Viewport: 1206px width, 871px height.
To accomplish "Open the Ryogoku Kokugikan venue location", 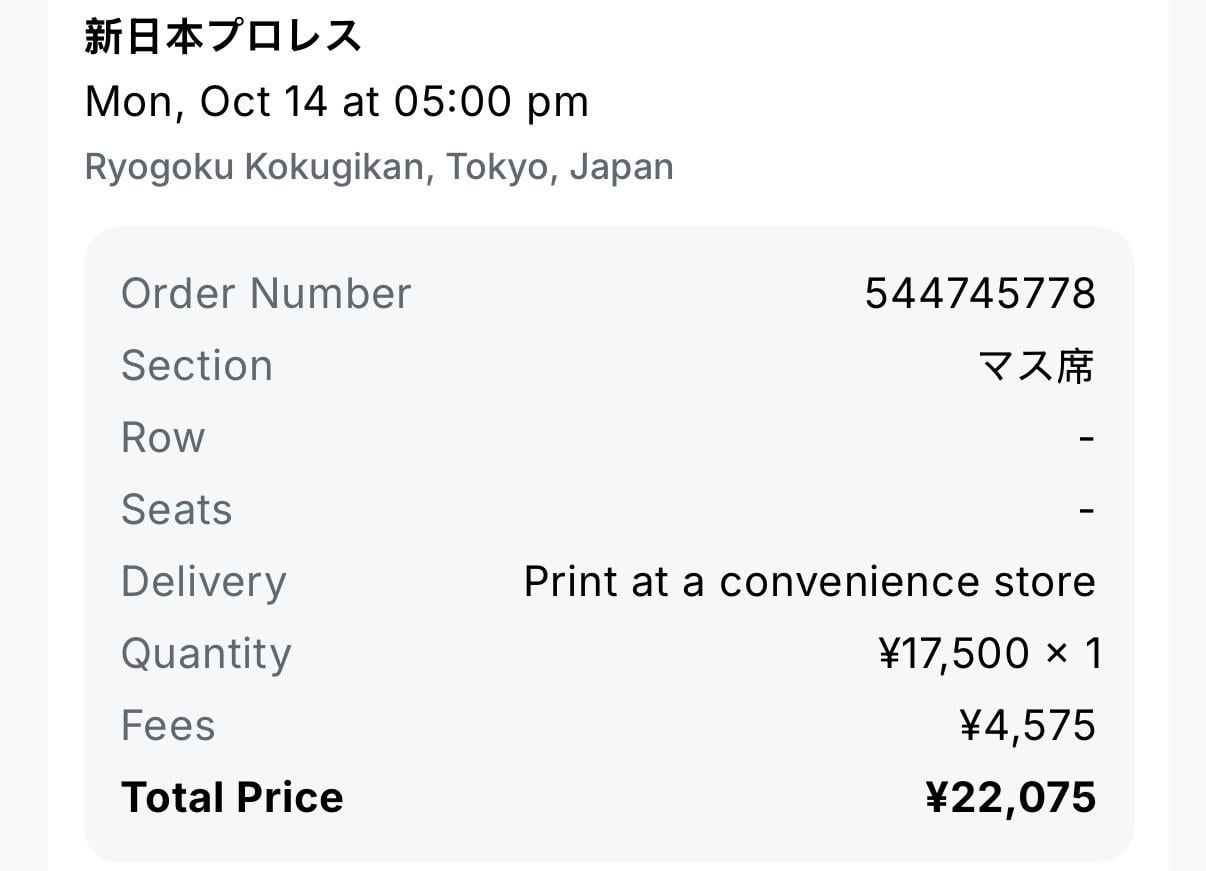I will [379, 166].
